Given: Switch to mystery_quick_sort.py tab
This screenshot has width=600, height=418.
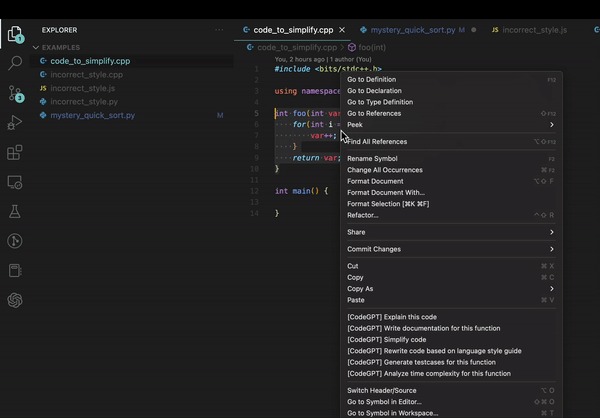Looking at the screenshot, I should pos(413,30).
